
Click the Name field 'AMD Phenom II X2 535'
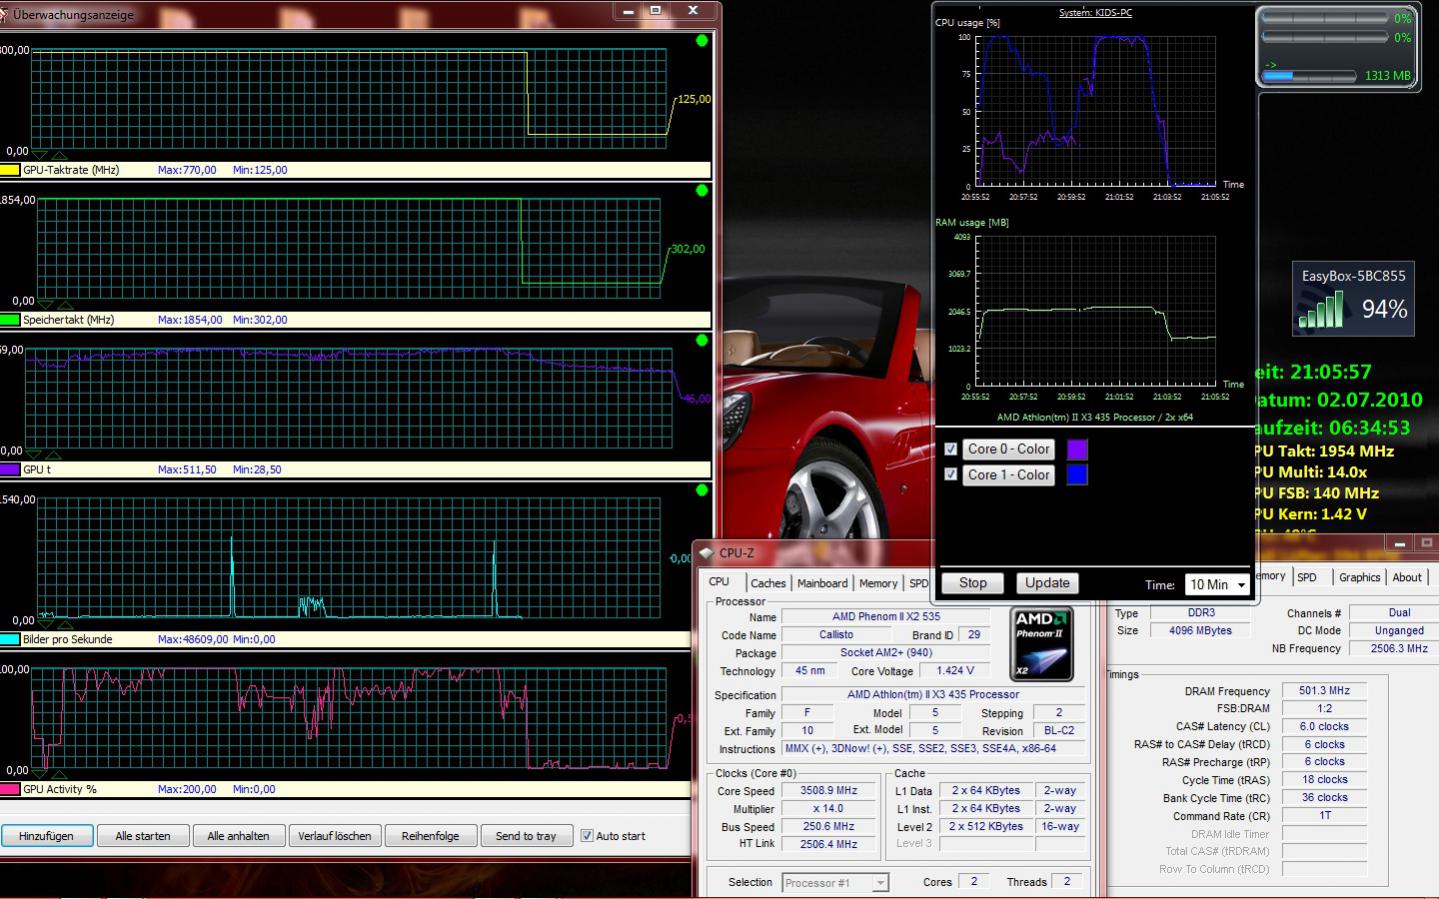[886, 616]
